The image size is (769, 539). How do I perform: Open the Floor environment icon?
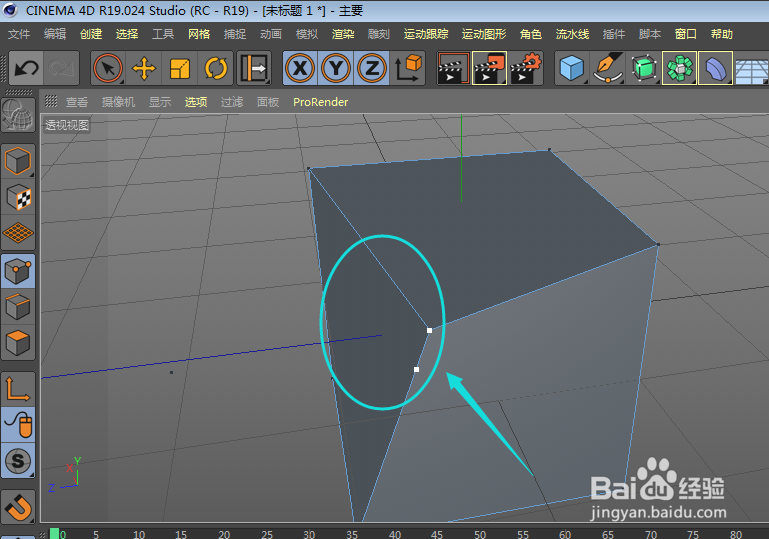tap(752, 68)
